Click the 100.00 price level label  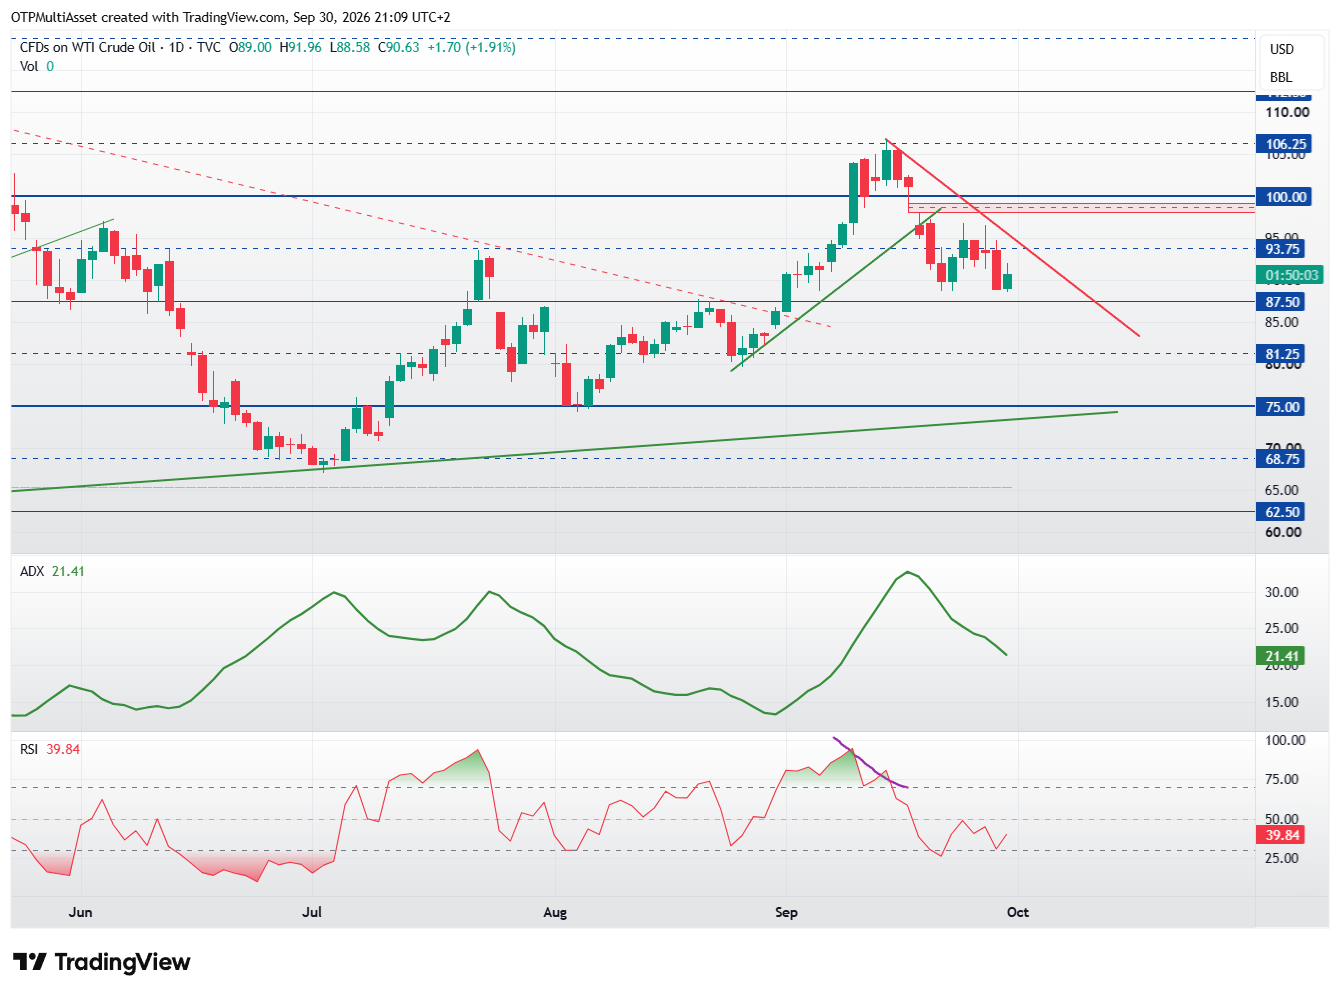pyautogui.click(x=1285, y=197)
